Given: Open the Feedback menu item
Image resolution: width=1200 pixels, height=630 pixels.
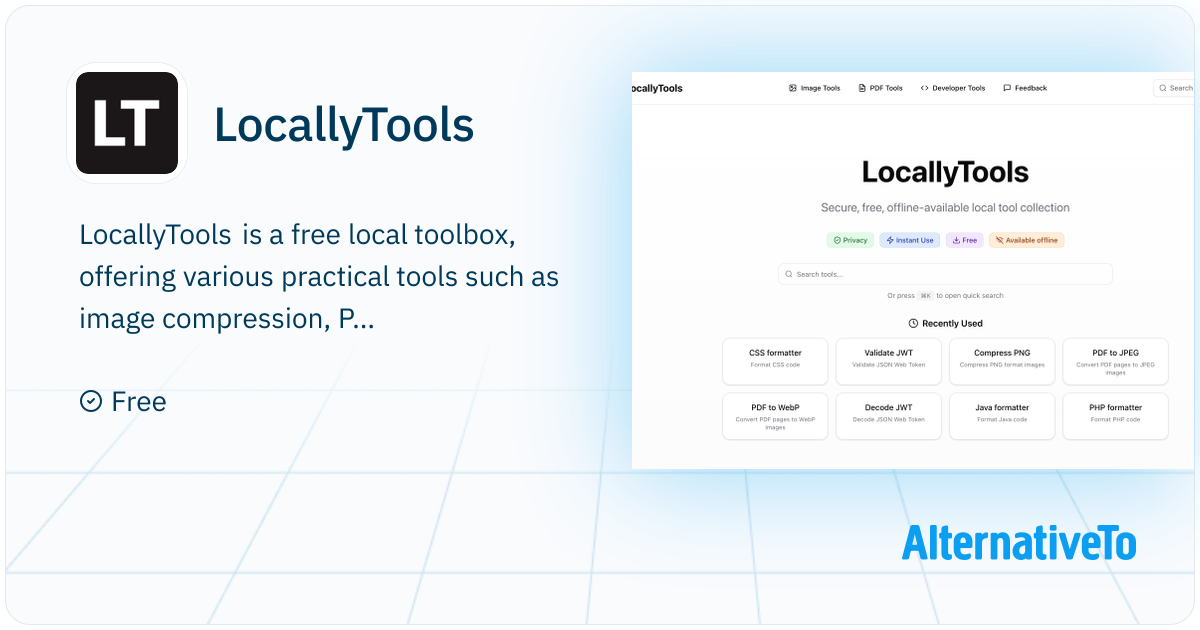Looking at the screenshot, I should tap(1025, 88).
